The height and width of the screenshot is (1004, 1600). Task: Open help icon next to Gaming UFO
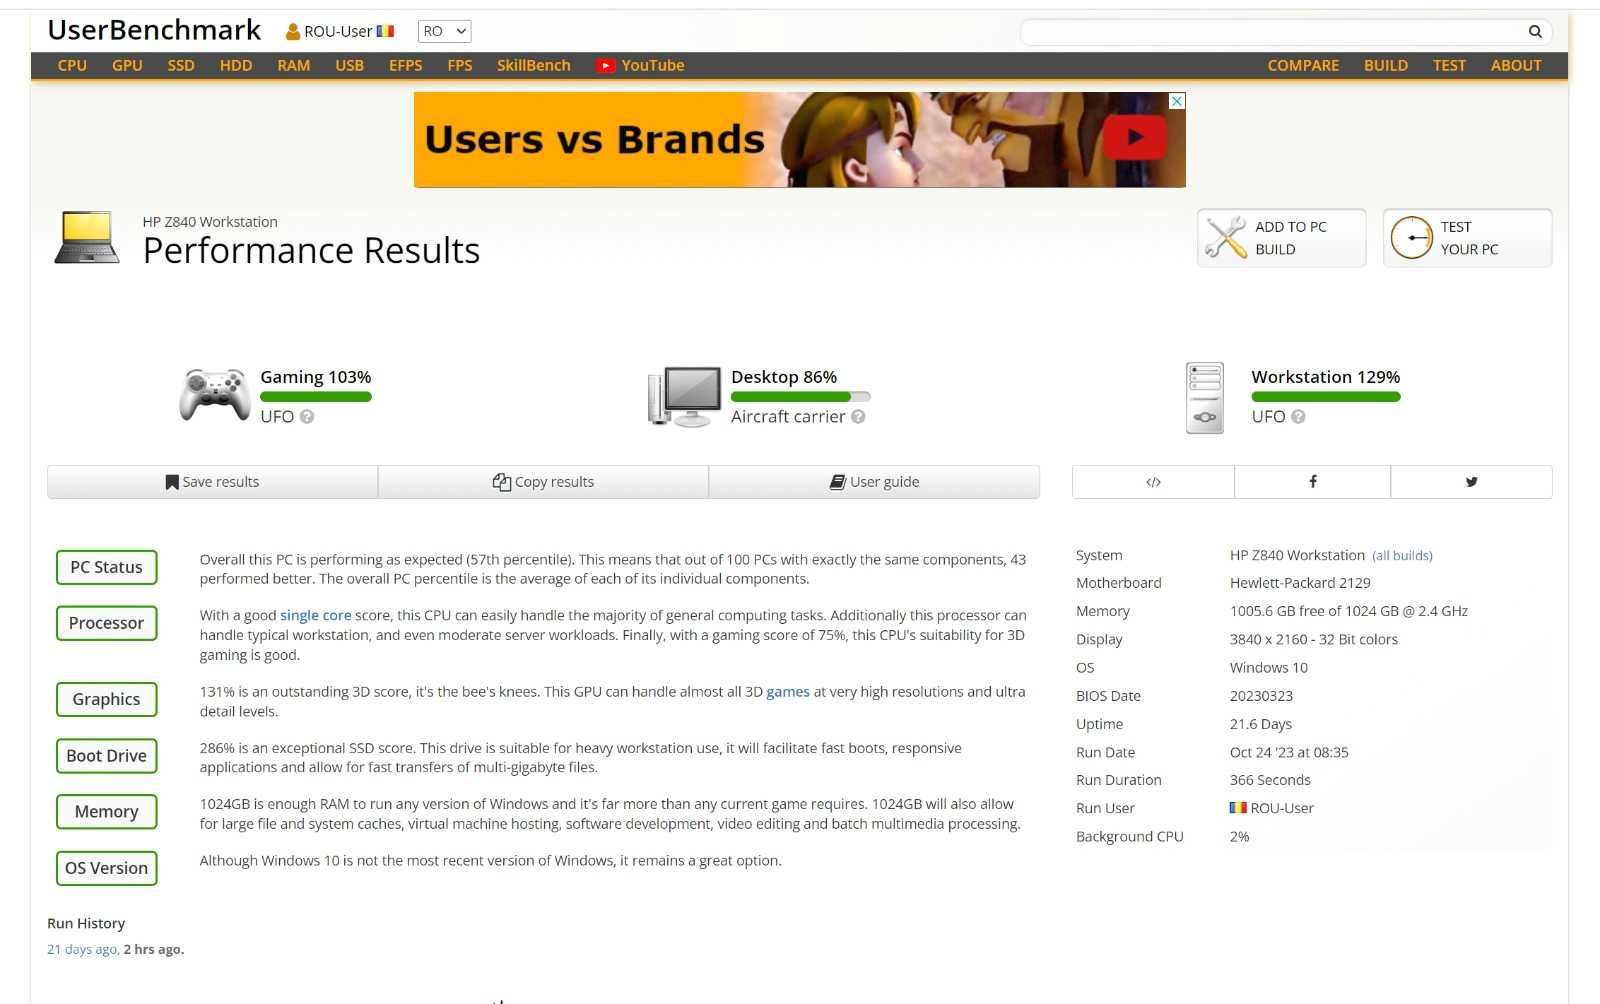(307, 417)
